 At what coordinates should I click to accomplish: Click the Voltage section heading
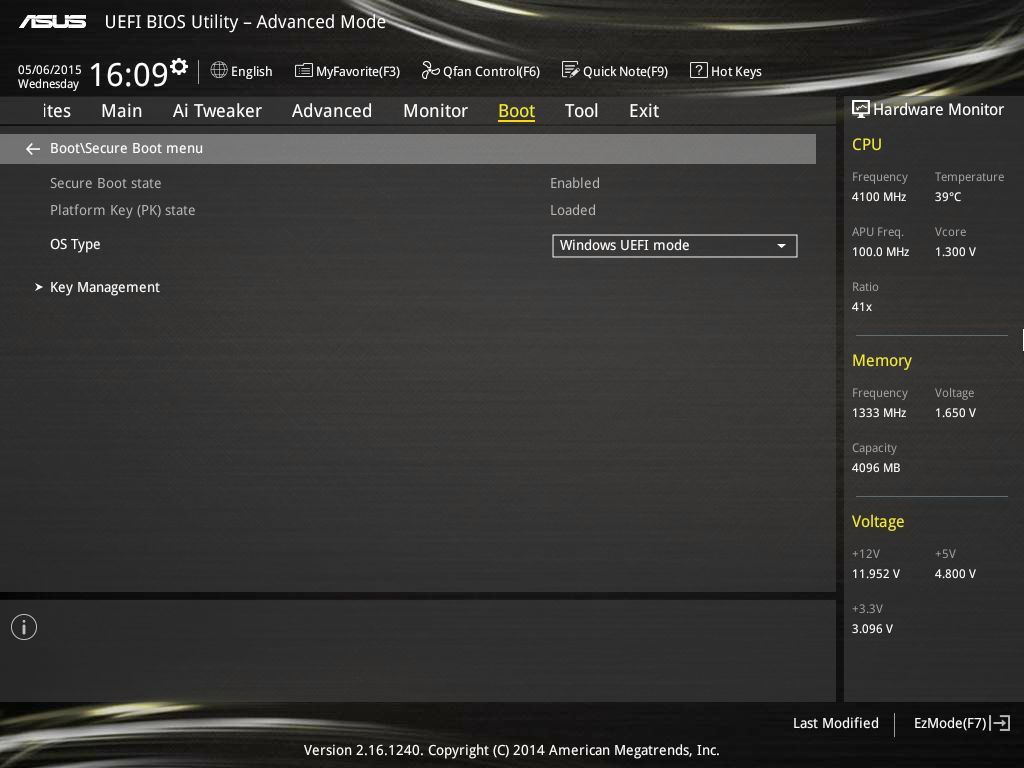point(878,521)
